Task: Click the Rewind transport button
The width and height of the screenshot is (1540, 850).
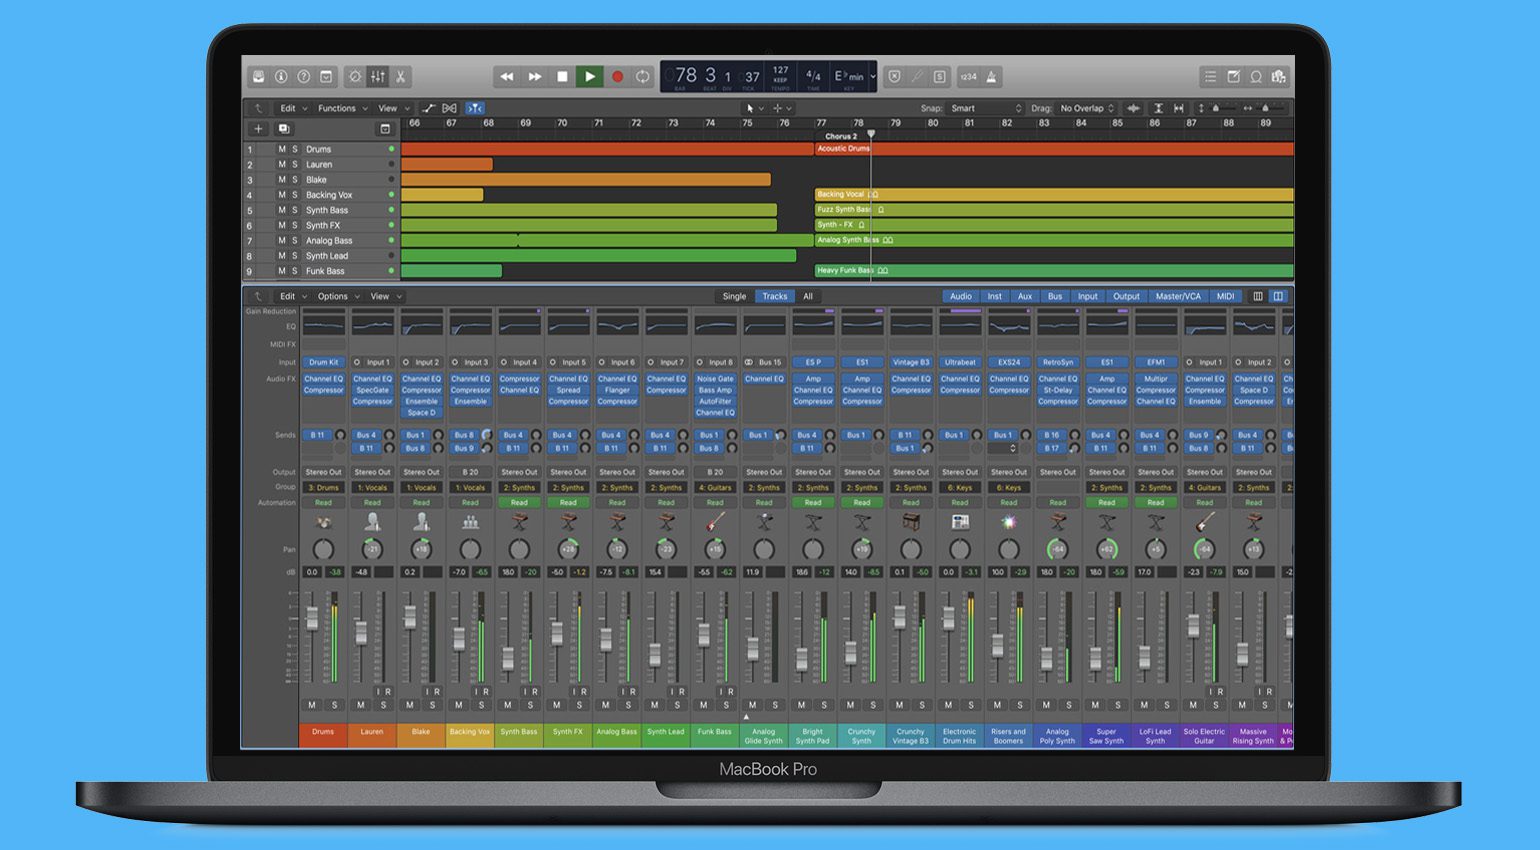Action: [507, 77]
